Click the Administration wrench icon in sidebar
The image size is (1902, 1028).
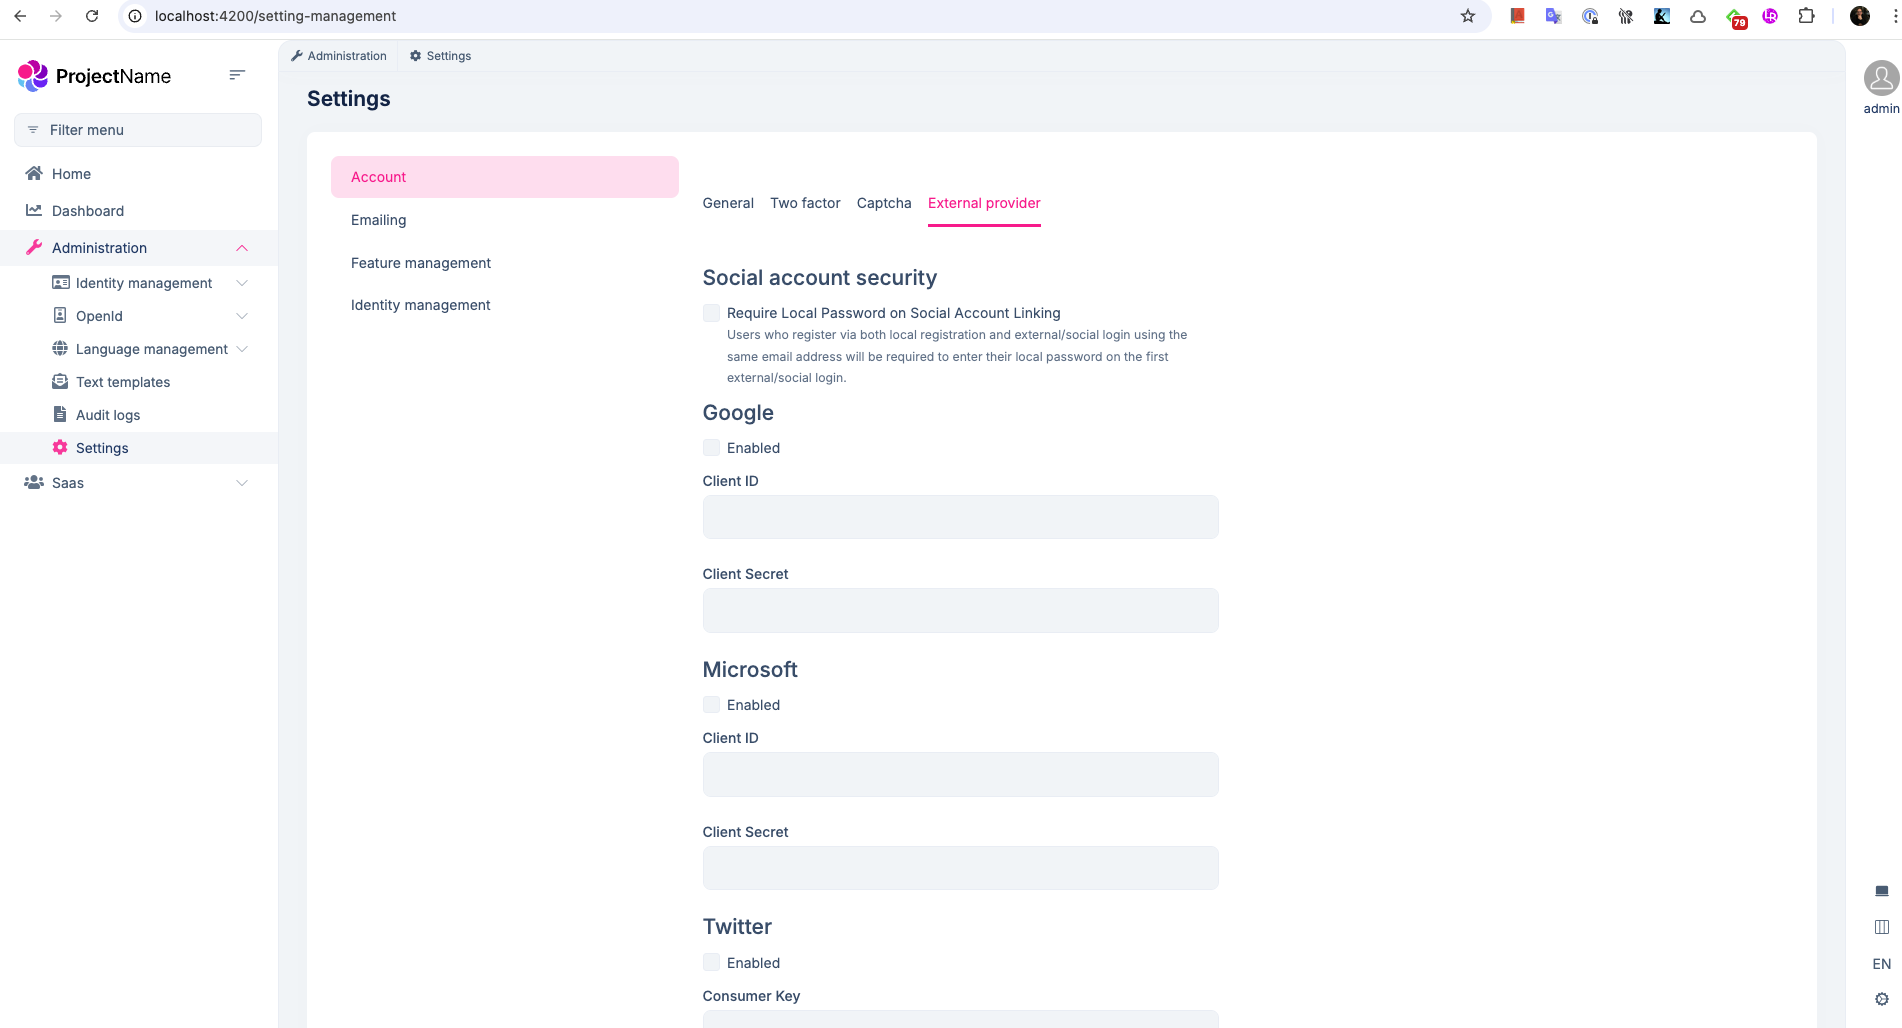(34, 247)
